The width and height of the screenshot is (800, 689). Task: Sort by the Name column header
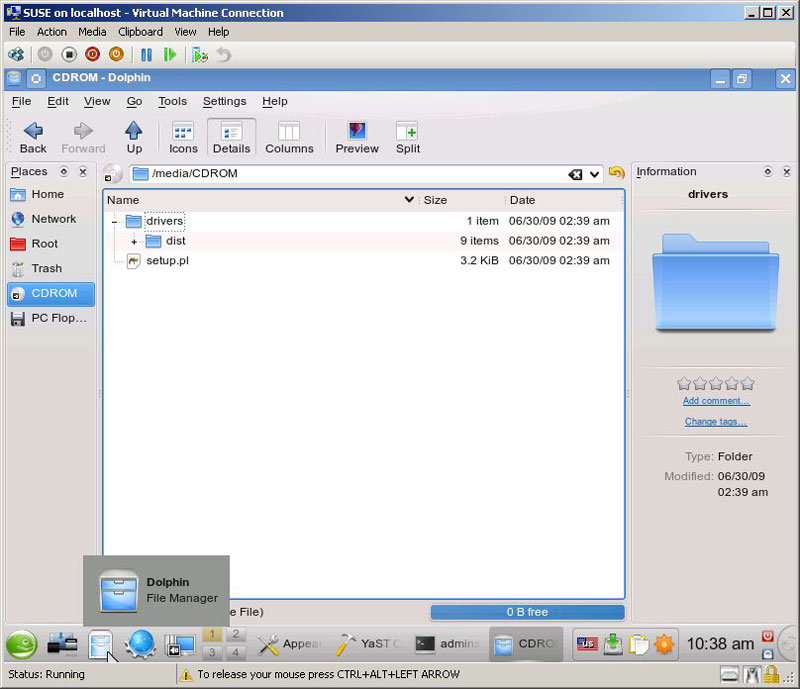tap(261, 200)
